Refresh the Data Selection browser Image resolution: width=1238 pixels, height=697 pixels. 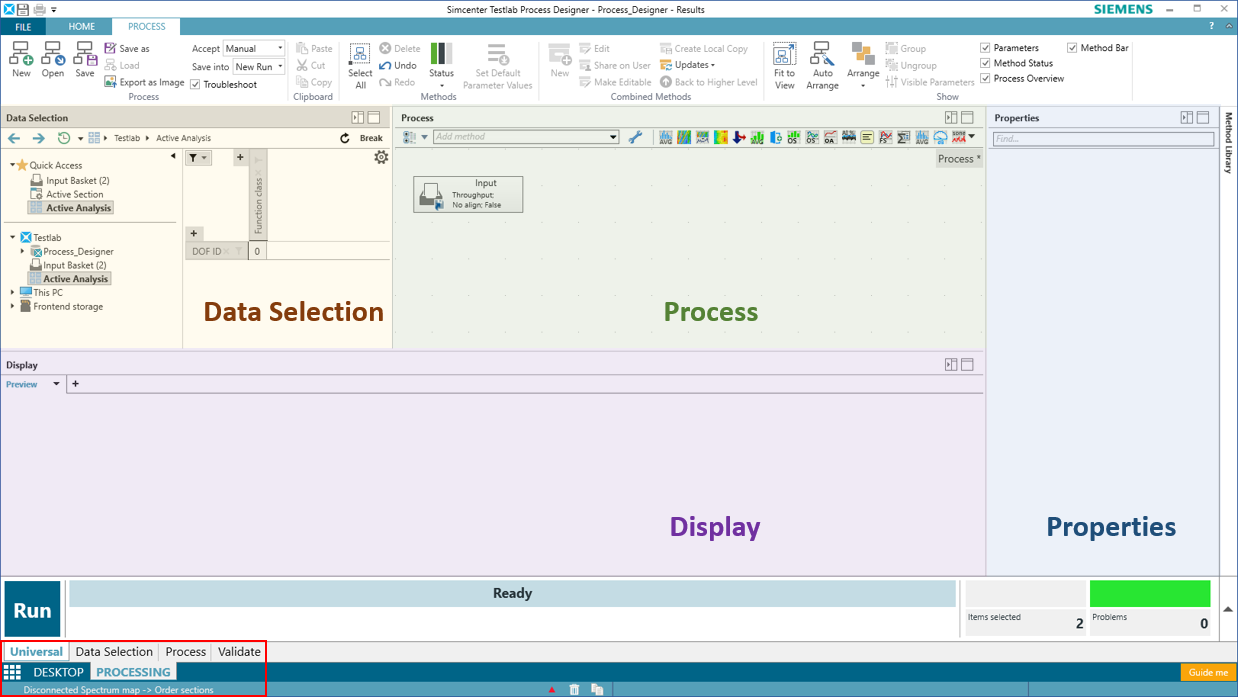[345, 138]
